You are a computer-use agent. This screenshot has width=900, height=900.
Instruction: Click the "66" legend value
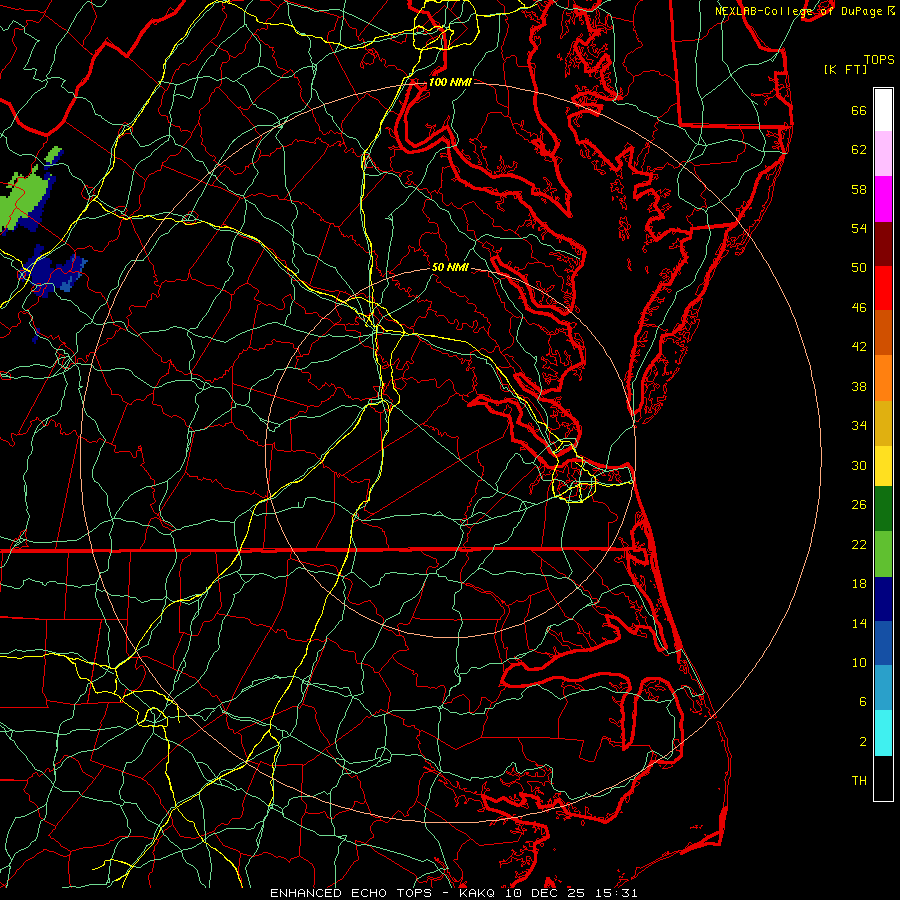(x=859, y=111)
